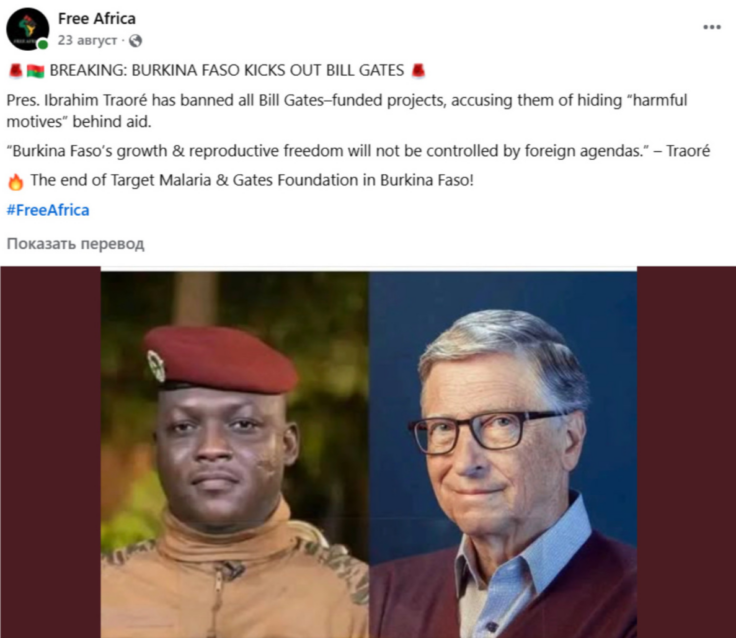Click the 23 август post timestamp
This screenshot has width=736, height=638.
[89, 41]
